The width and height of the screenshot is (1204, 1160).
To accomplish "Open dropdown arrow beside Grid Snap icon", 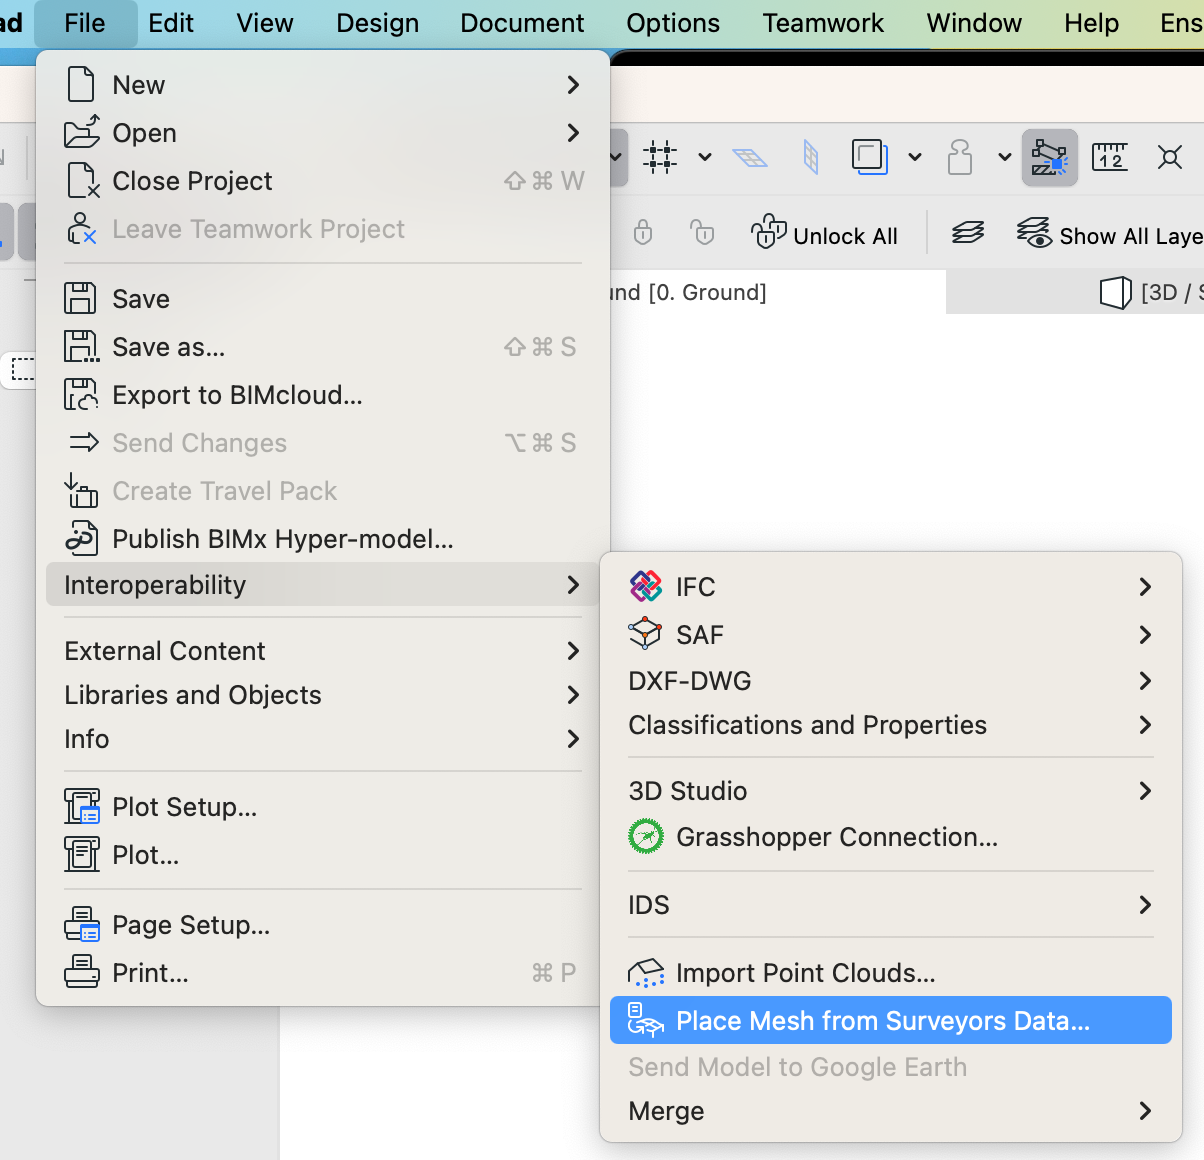I will tap(705, 157).
